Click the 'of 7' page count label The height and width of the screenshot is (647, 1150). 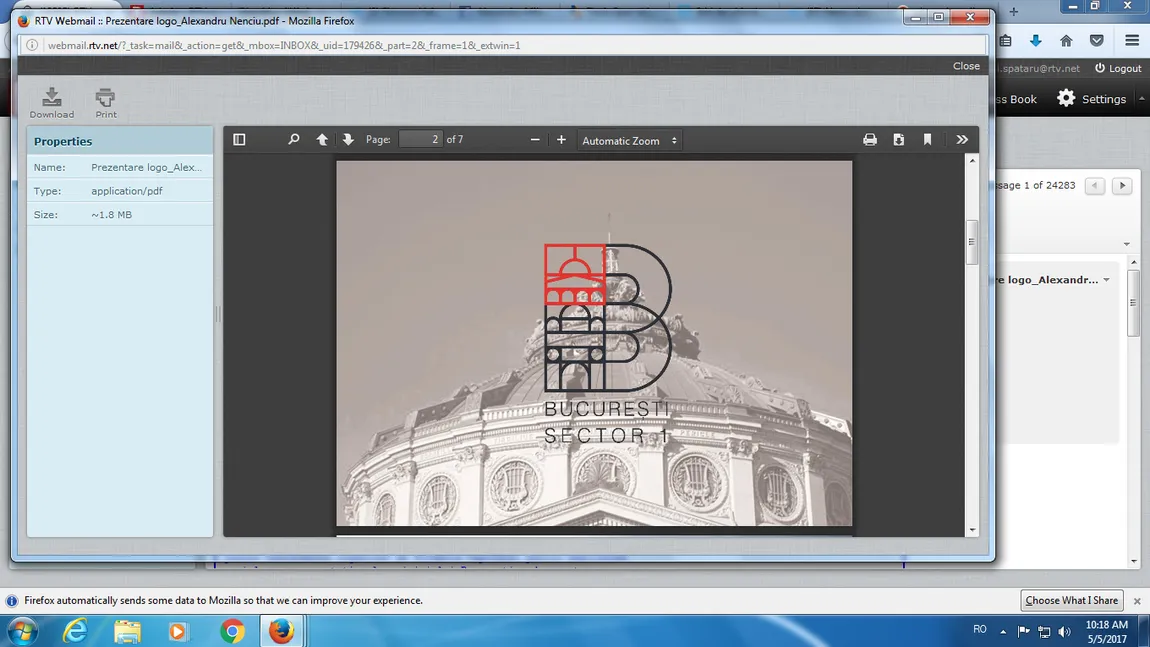tap(455, 139)
